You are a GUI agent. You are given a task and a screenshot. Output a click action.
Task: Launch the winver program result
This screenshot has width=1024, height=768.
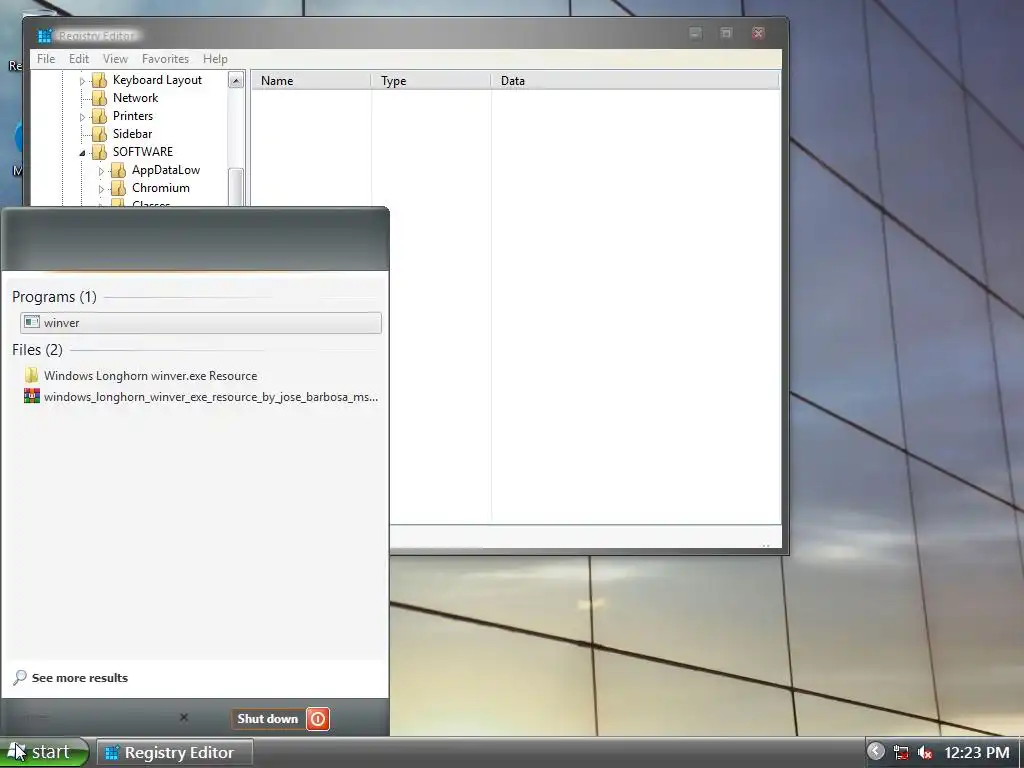(200, 323)
